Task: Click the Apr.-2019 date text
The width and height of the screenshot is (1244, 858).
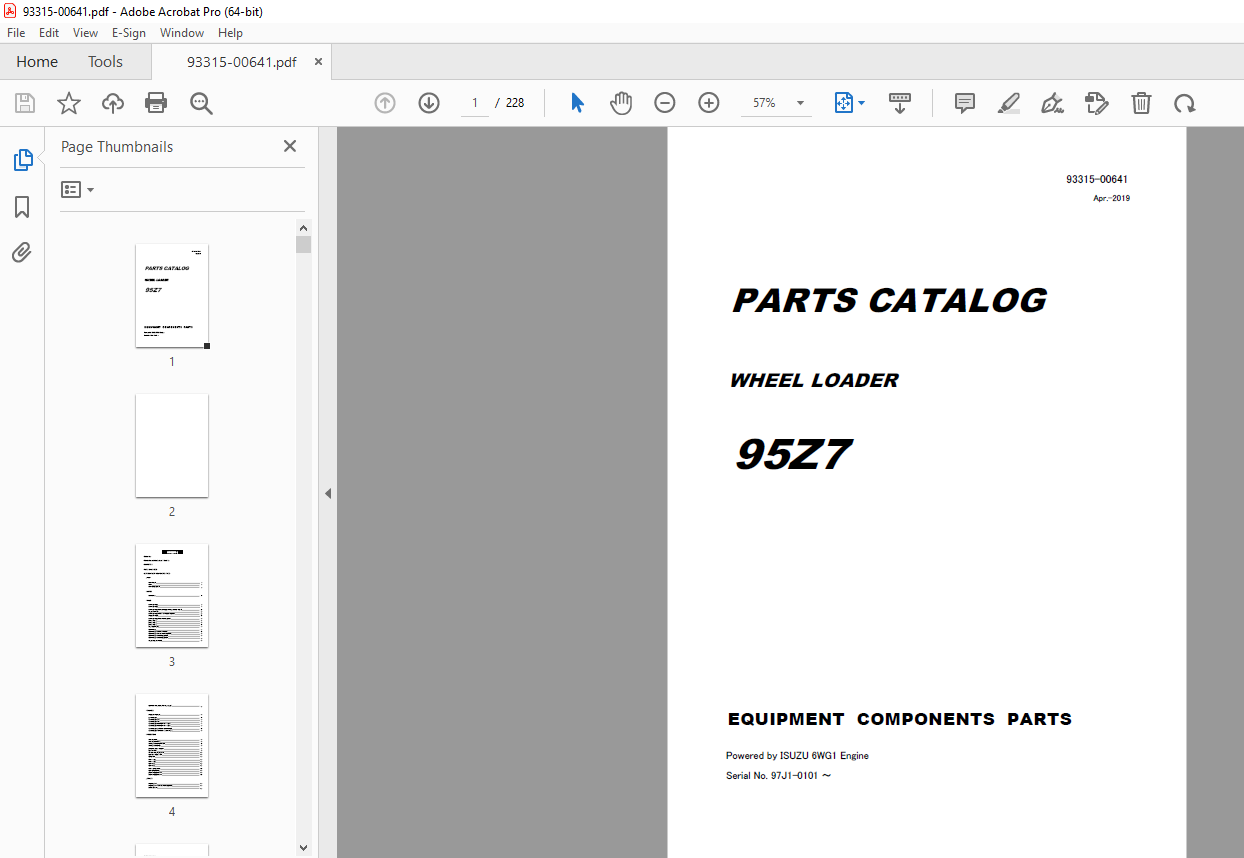Action: pos(1111,198)
